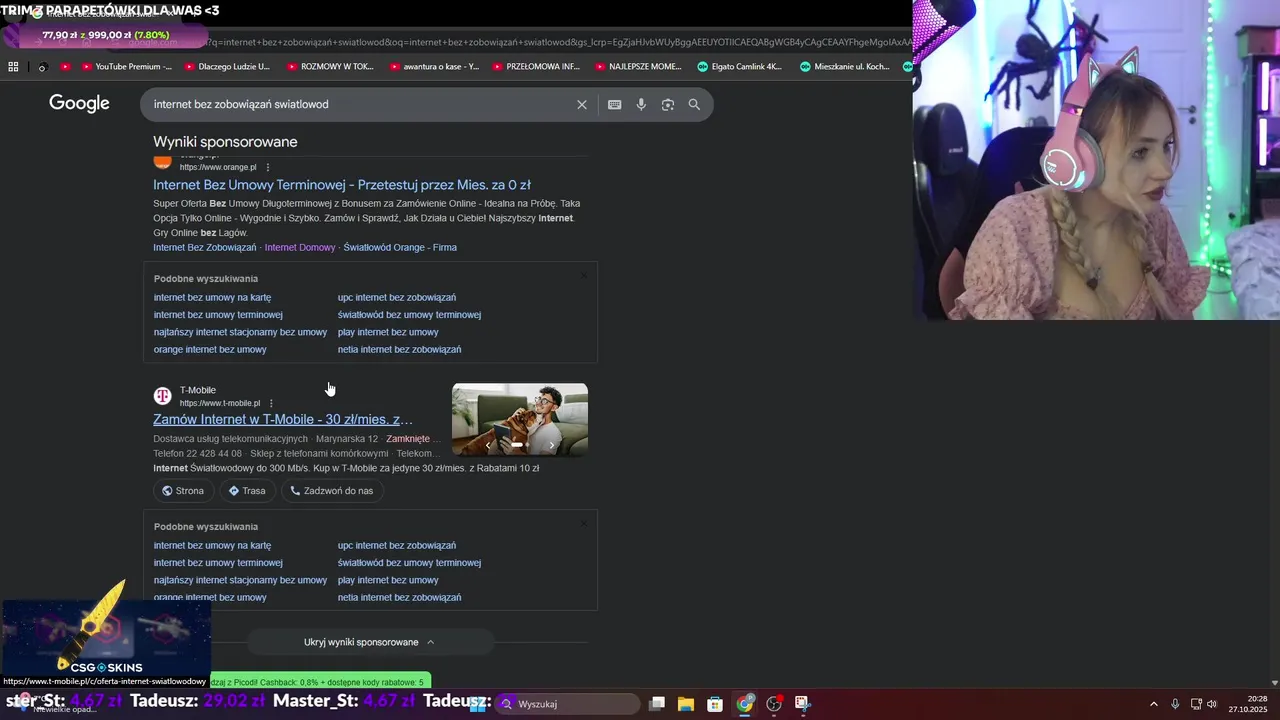
Task: Open Google Lens image search
Action: tap(668, 105)
